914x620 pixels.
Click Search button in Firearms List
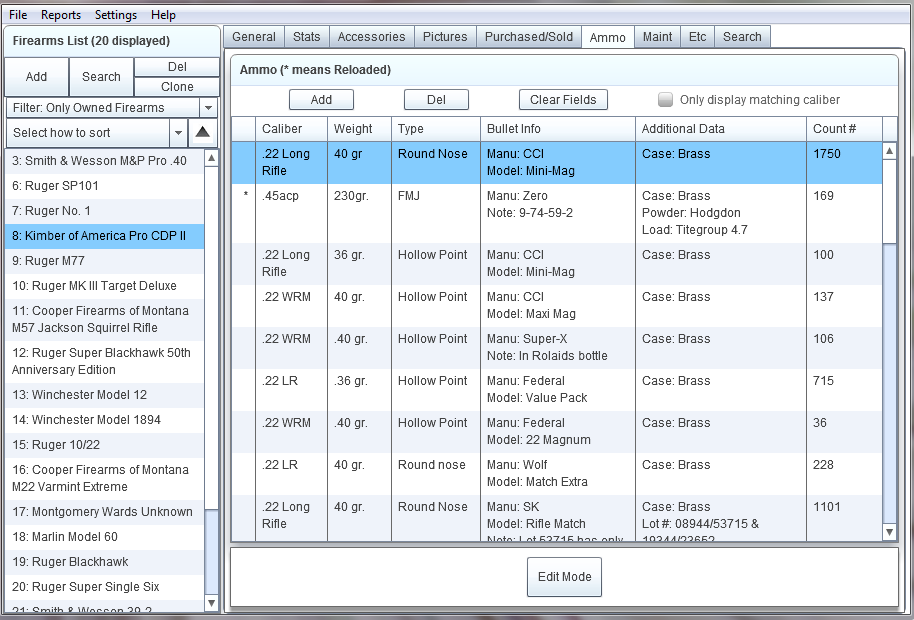[x=101, y=77]
